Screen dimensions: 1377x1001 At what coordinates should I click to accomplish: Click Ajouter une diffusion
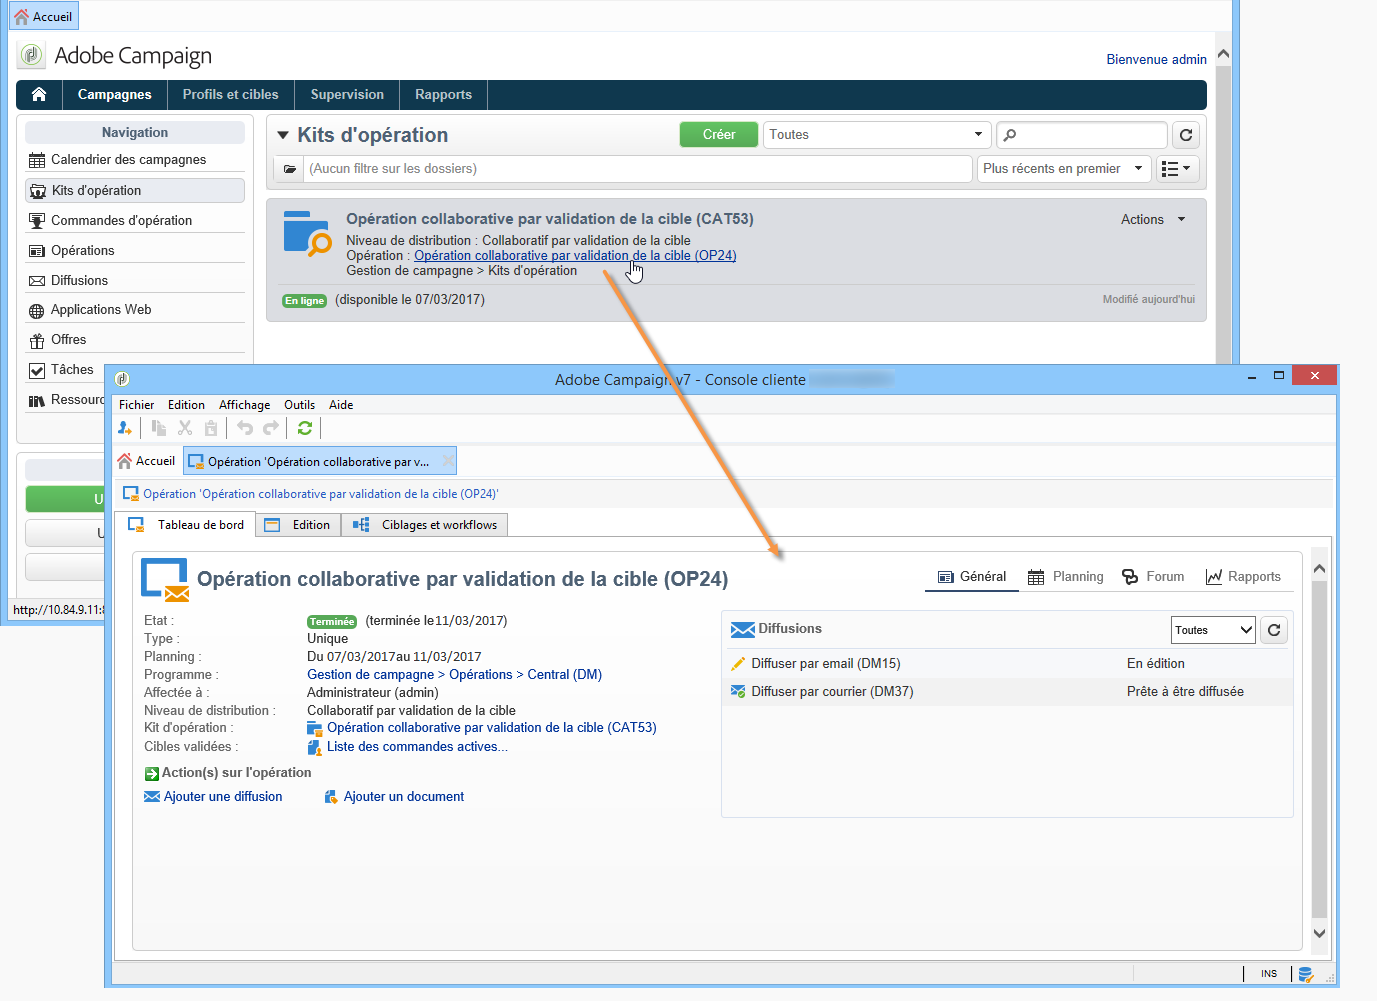pos(223,797)
